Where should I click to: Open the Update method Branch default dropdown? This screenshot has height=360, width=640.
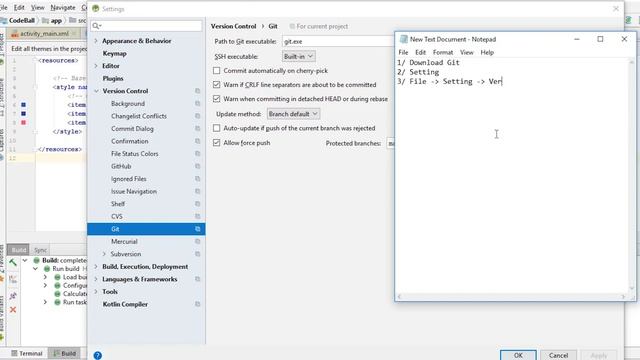pos(293,114)
